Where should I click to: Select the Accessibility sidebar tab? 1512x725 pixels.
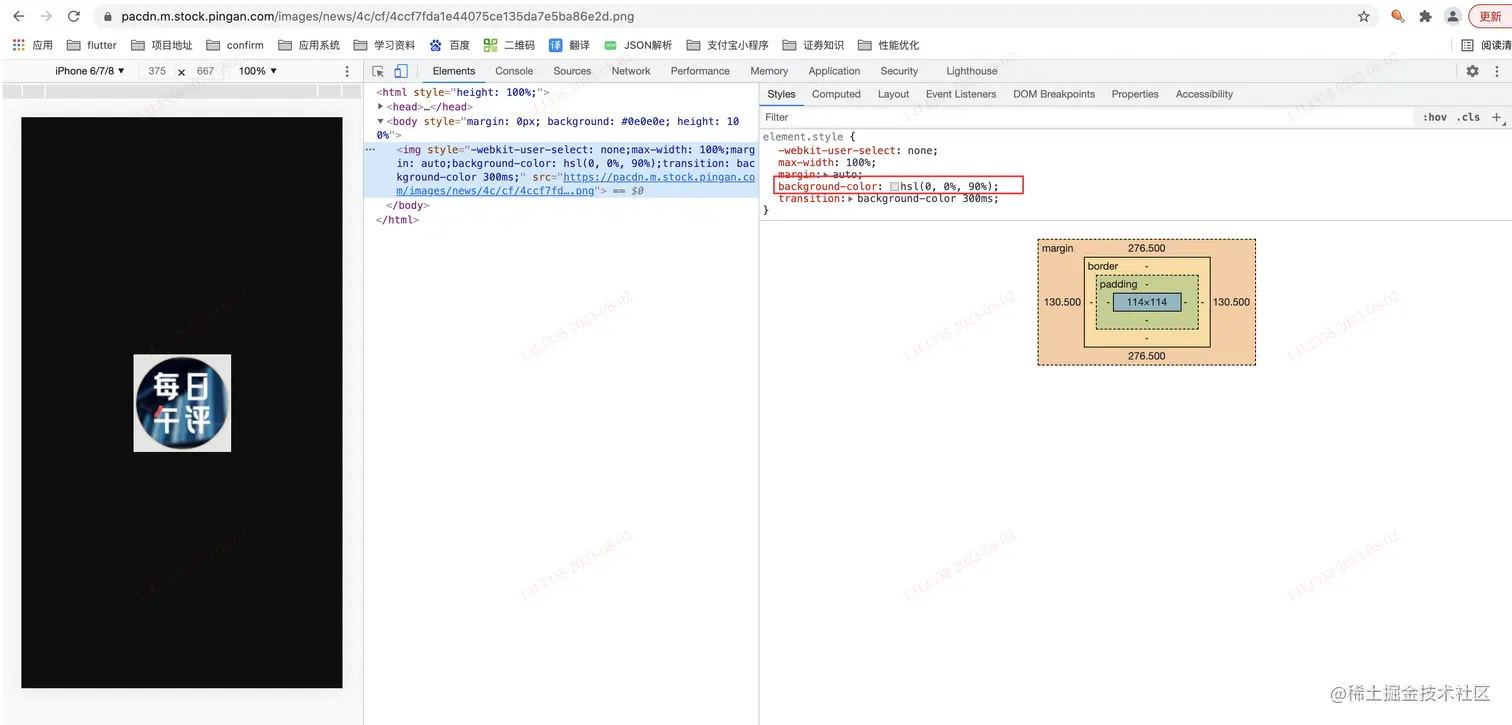click(x=1204, y=94)
